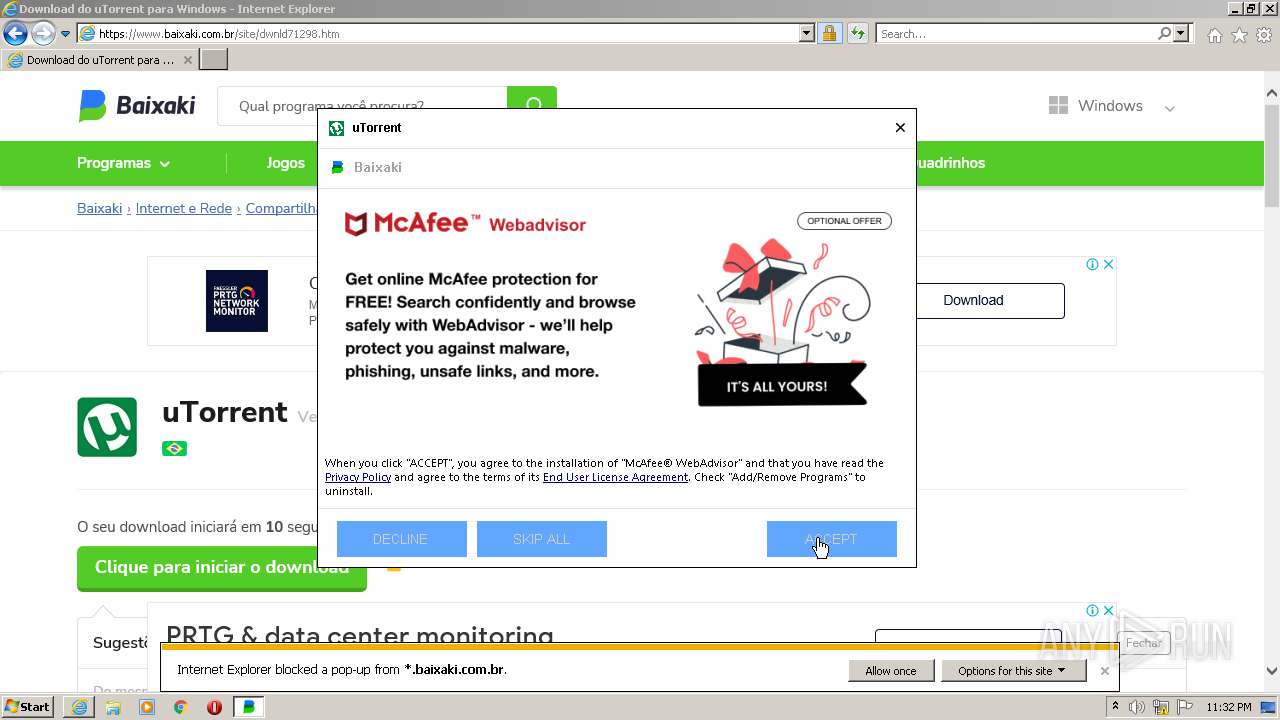
Task: Click the volume speaker tray icon
Action: [x=1137, y=707]
